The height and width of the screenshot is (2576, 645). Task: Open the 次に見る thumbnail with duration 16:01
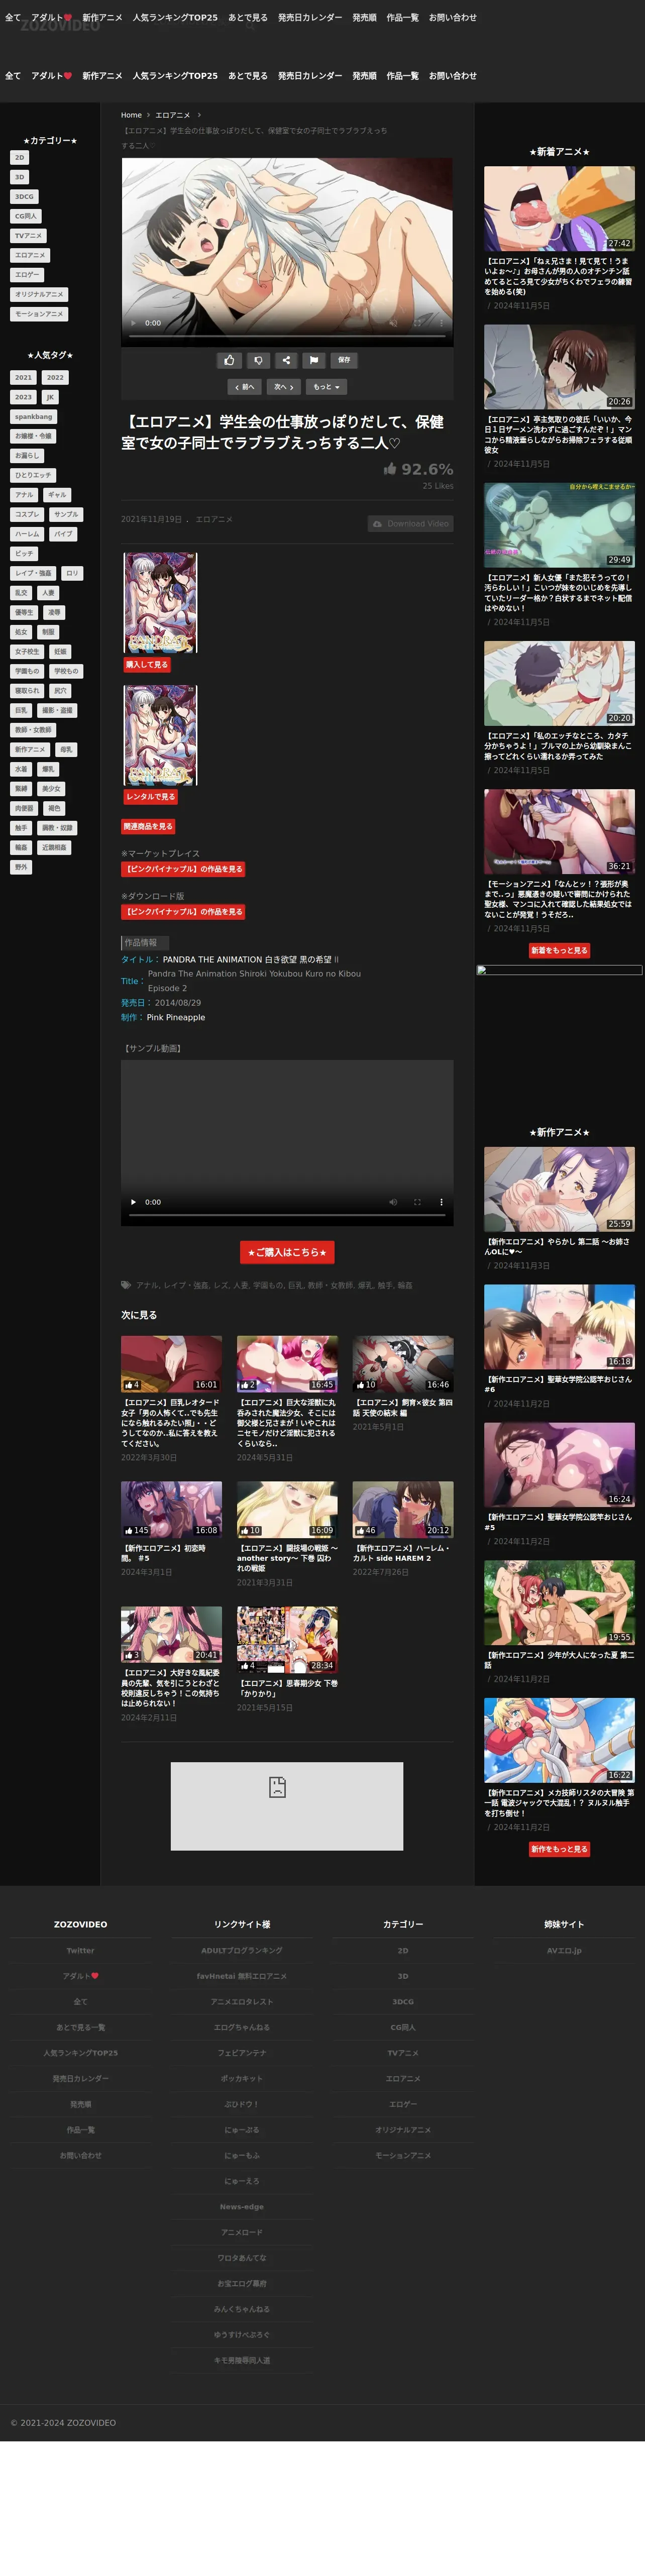click(171, 1364)
